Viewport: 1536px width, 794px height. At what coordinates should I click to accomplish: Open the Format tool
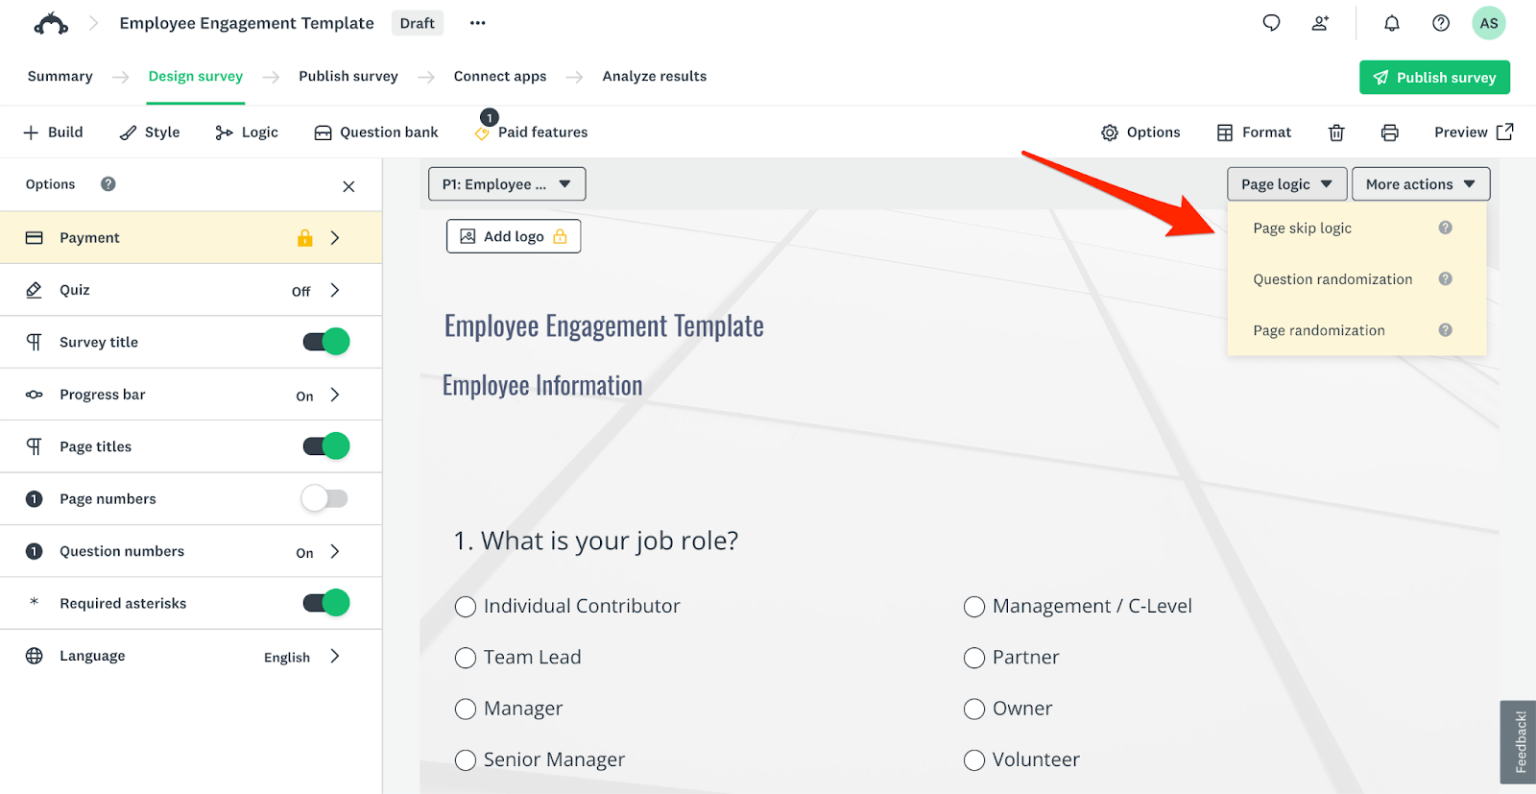(x=1253, y=132)
